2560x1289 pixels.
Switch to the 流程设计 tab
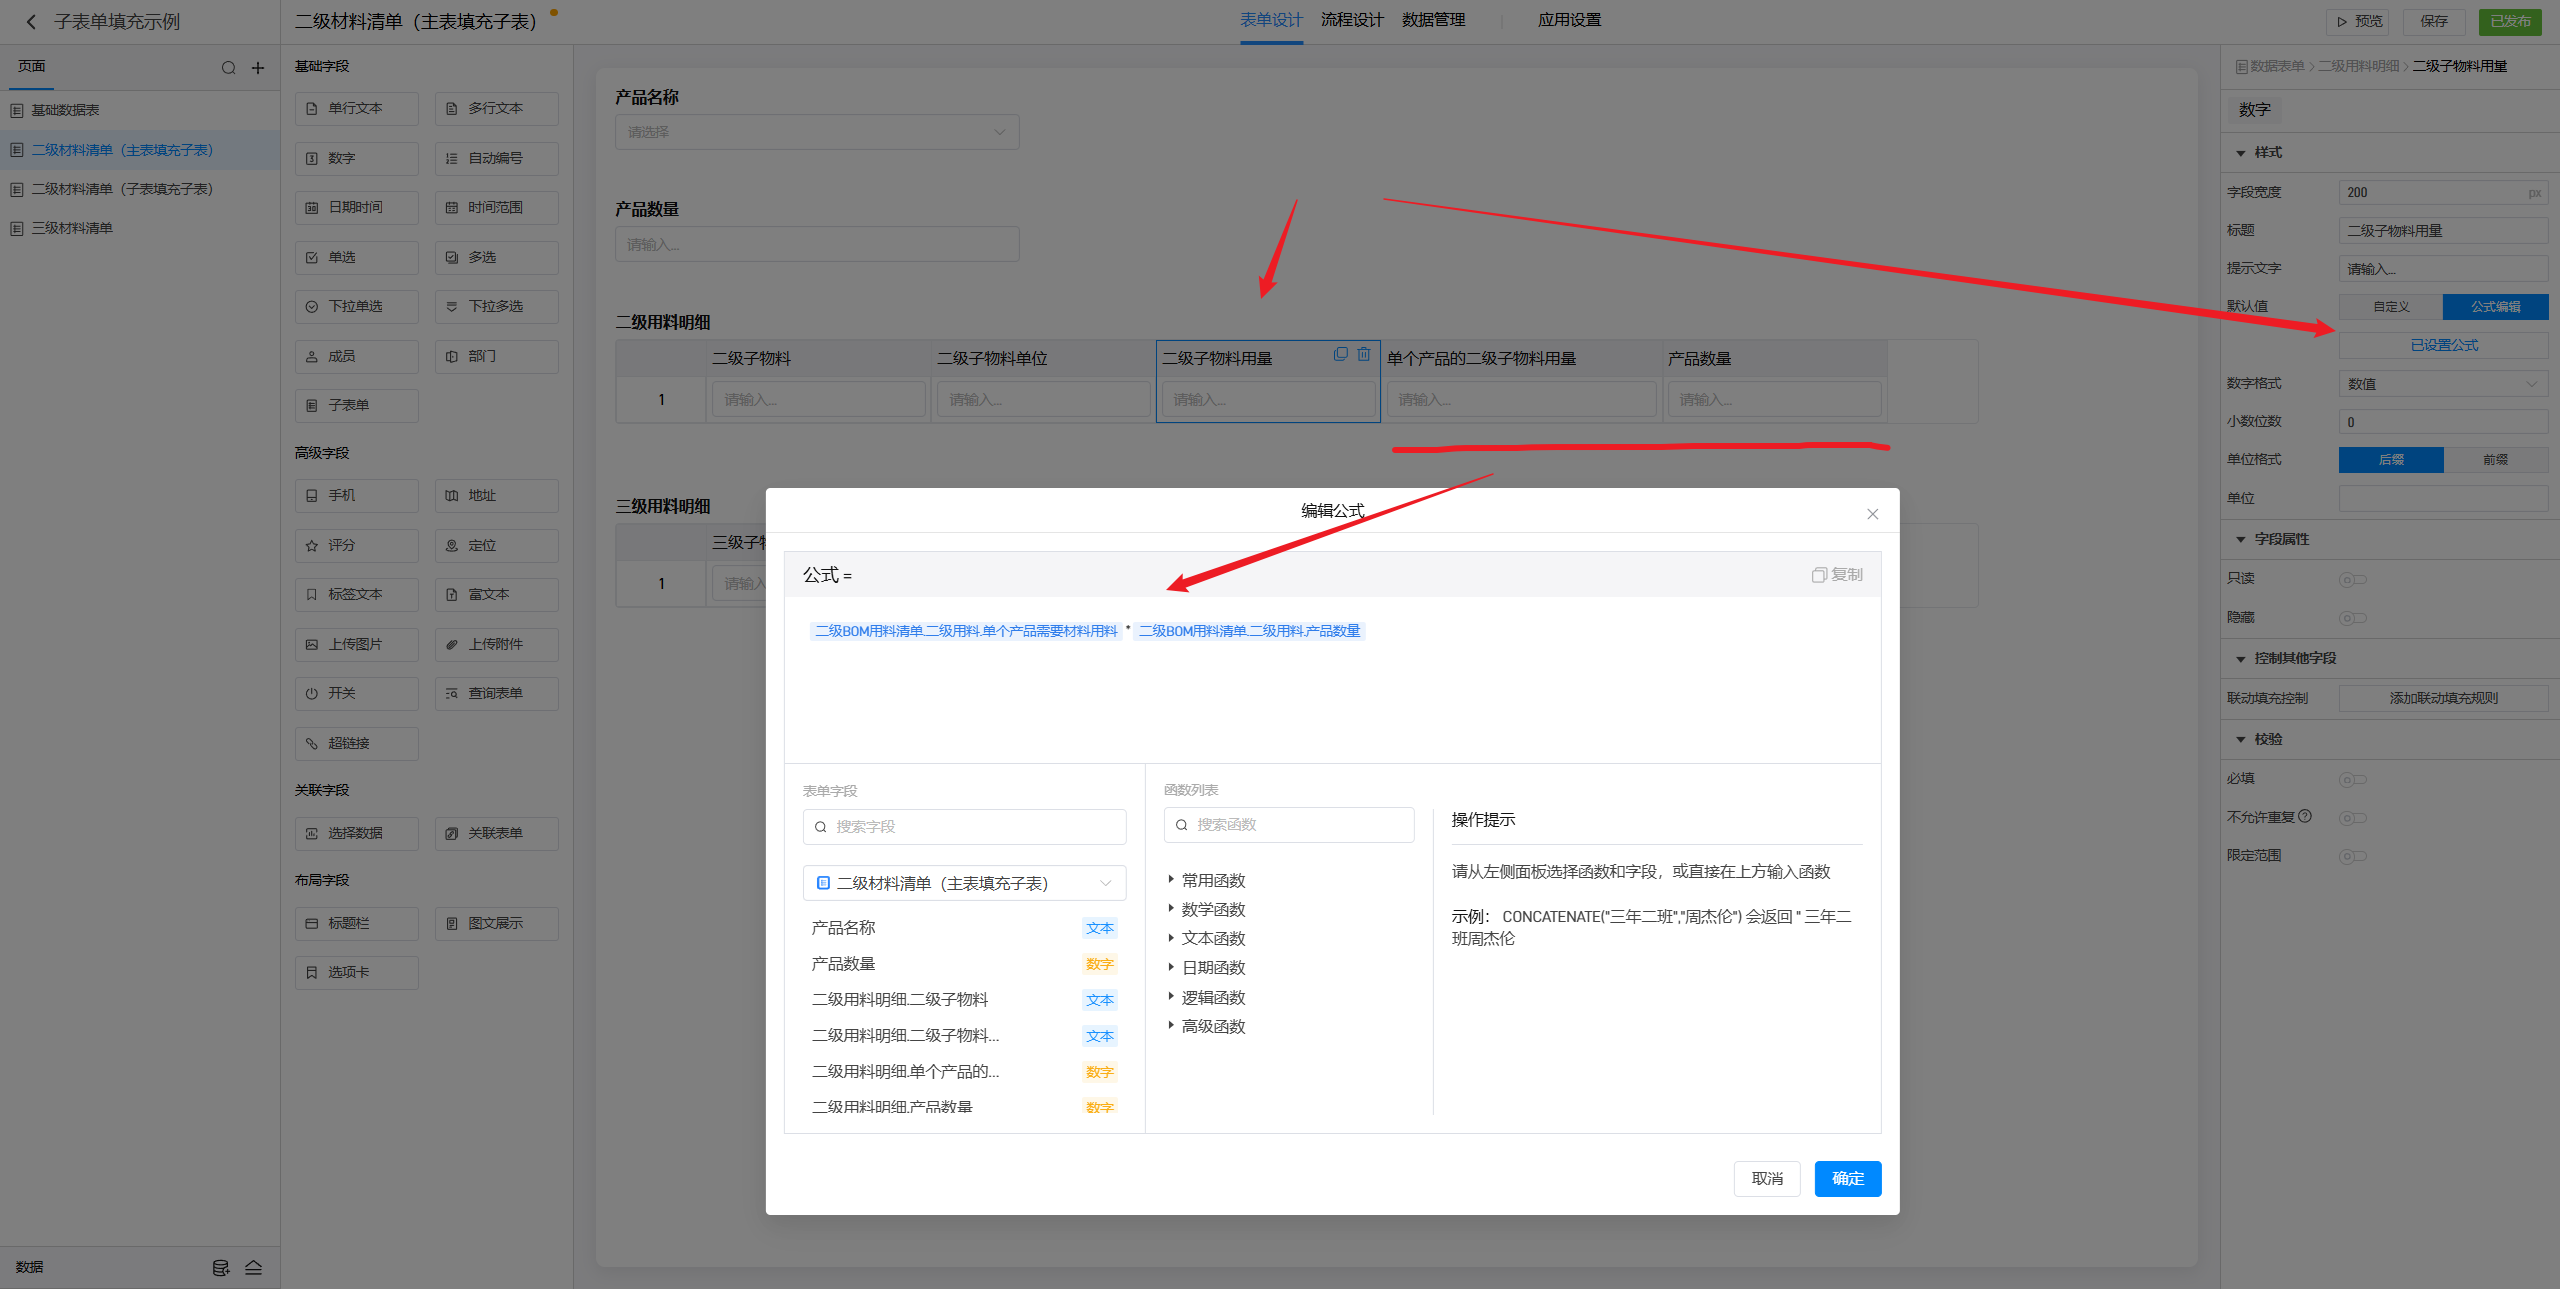(x=1352, y=20)
